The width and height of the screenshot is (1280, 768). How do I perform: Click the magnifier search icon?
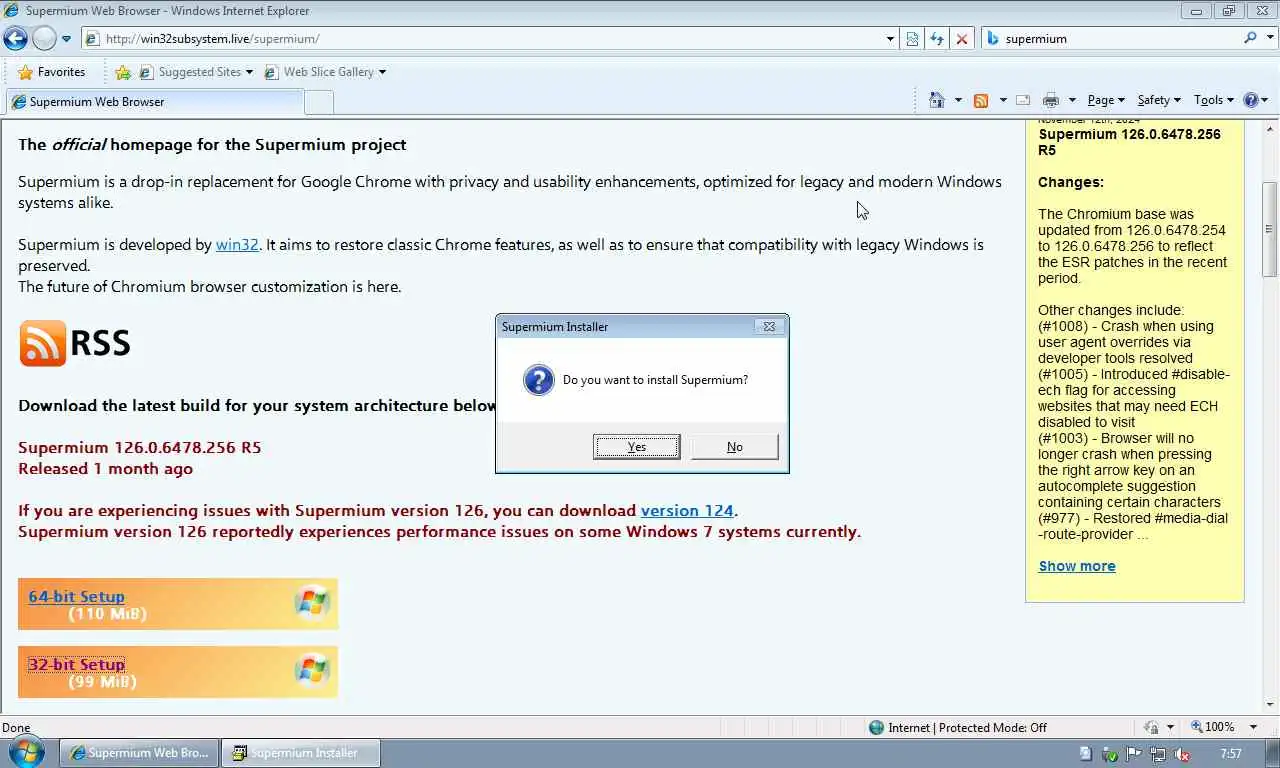point(1250,38)
